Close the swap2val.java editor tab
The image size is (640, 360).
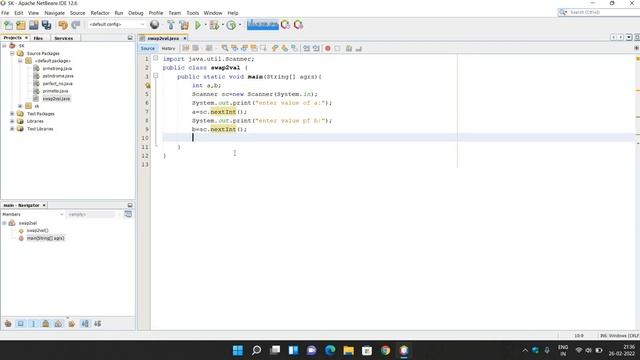pyautogui.click(x=184, y=38)
